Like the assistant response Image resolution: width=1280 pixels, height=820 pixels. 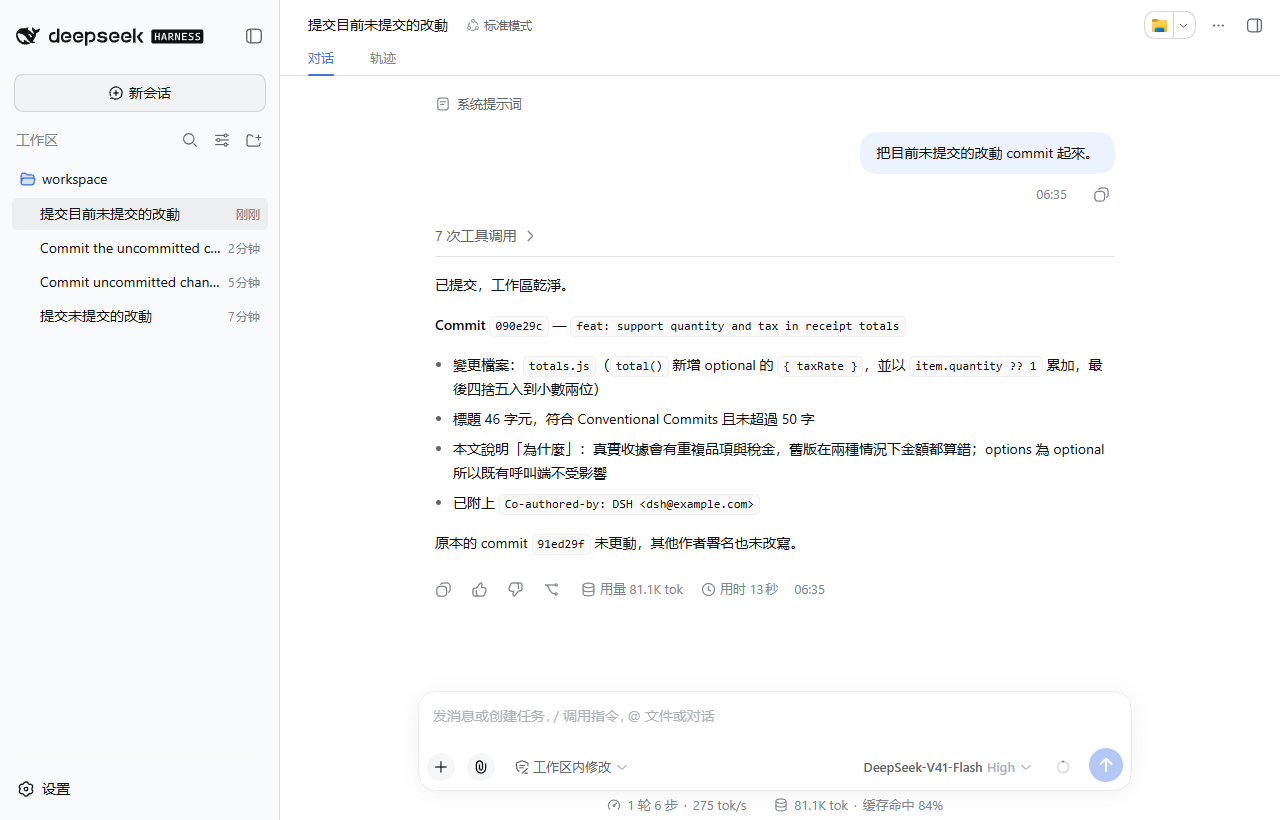(479, 590)
